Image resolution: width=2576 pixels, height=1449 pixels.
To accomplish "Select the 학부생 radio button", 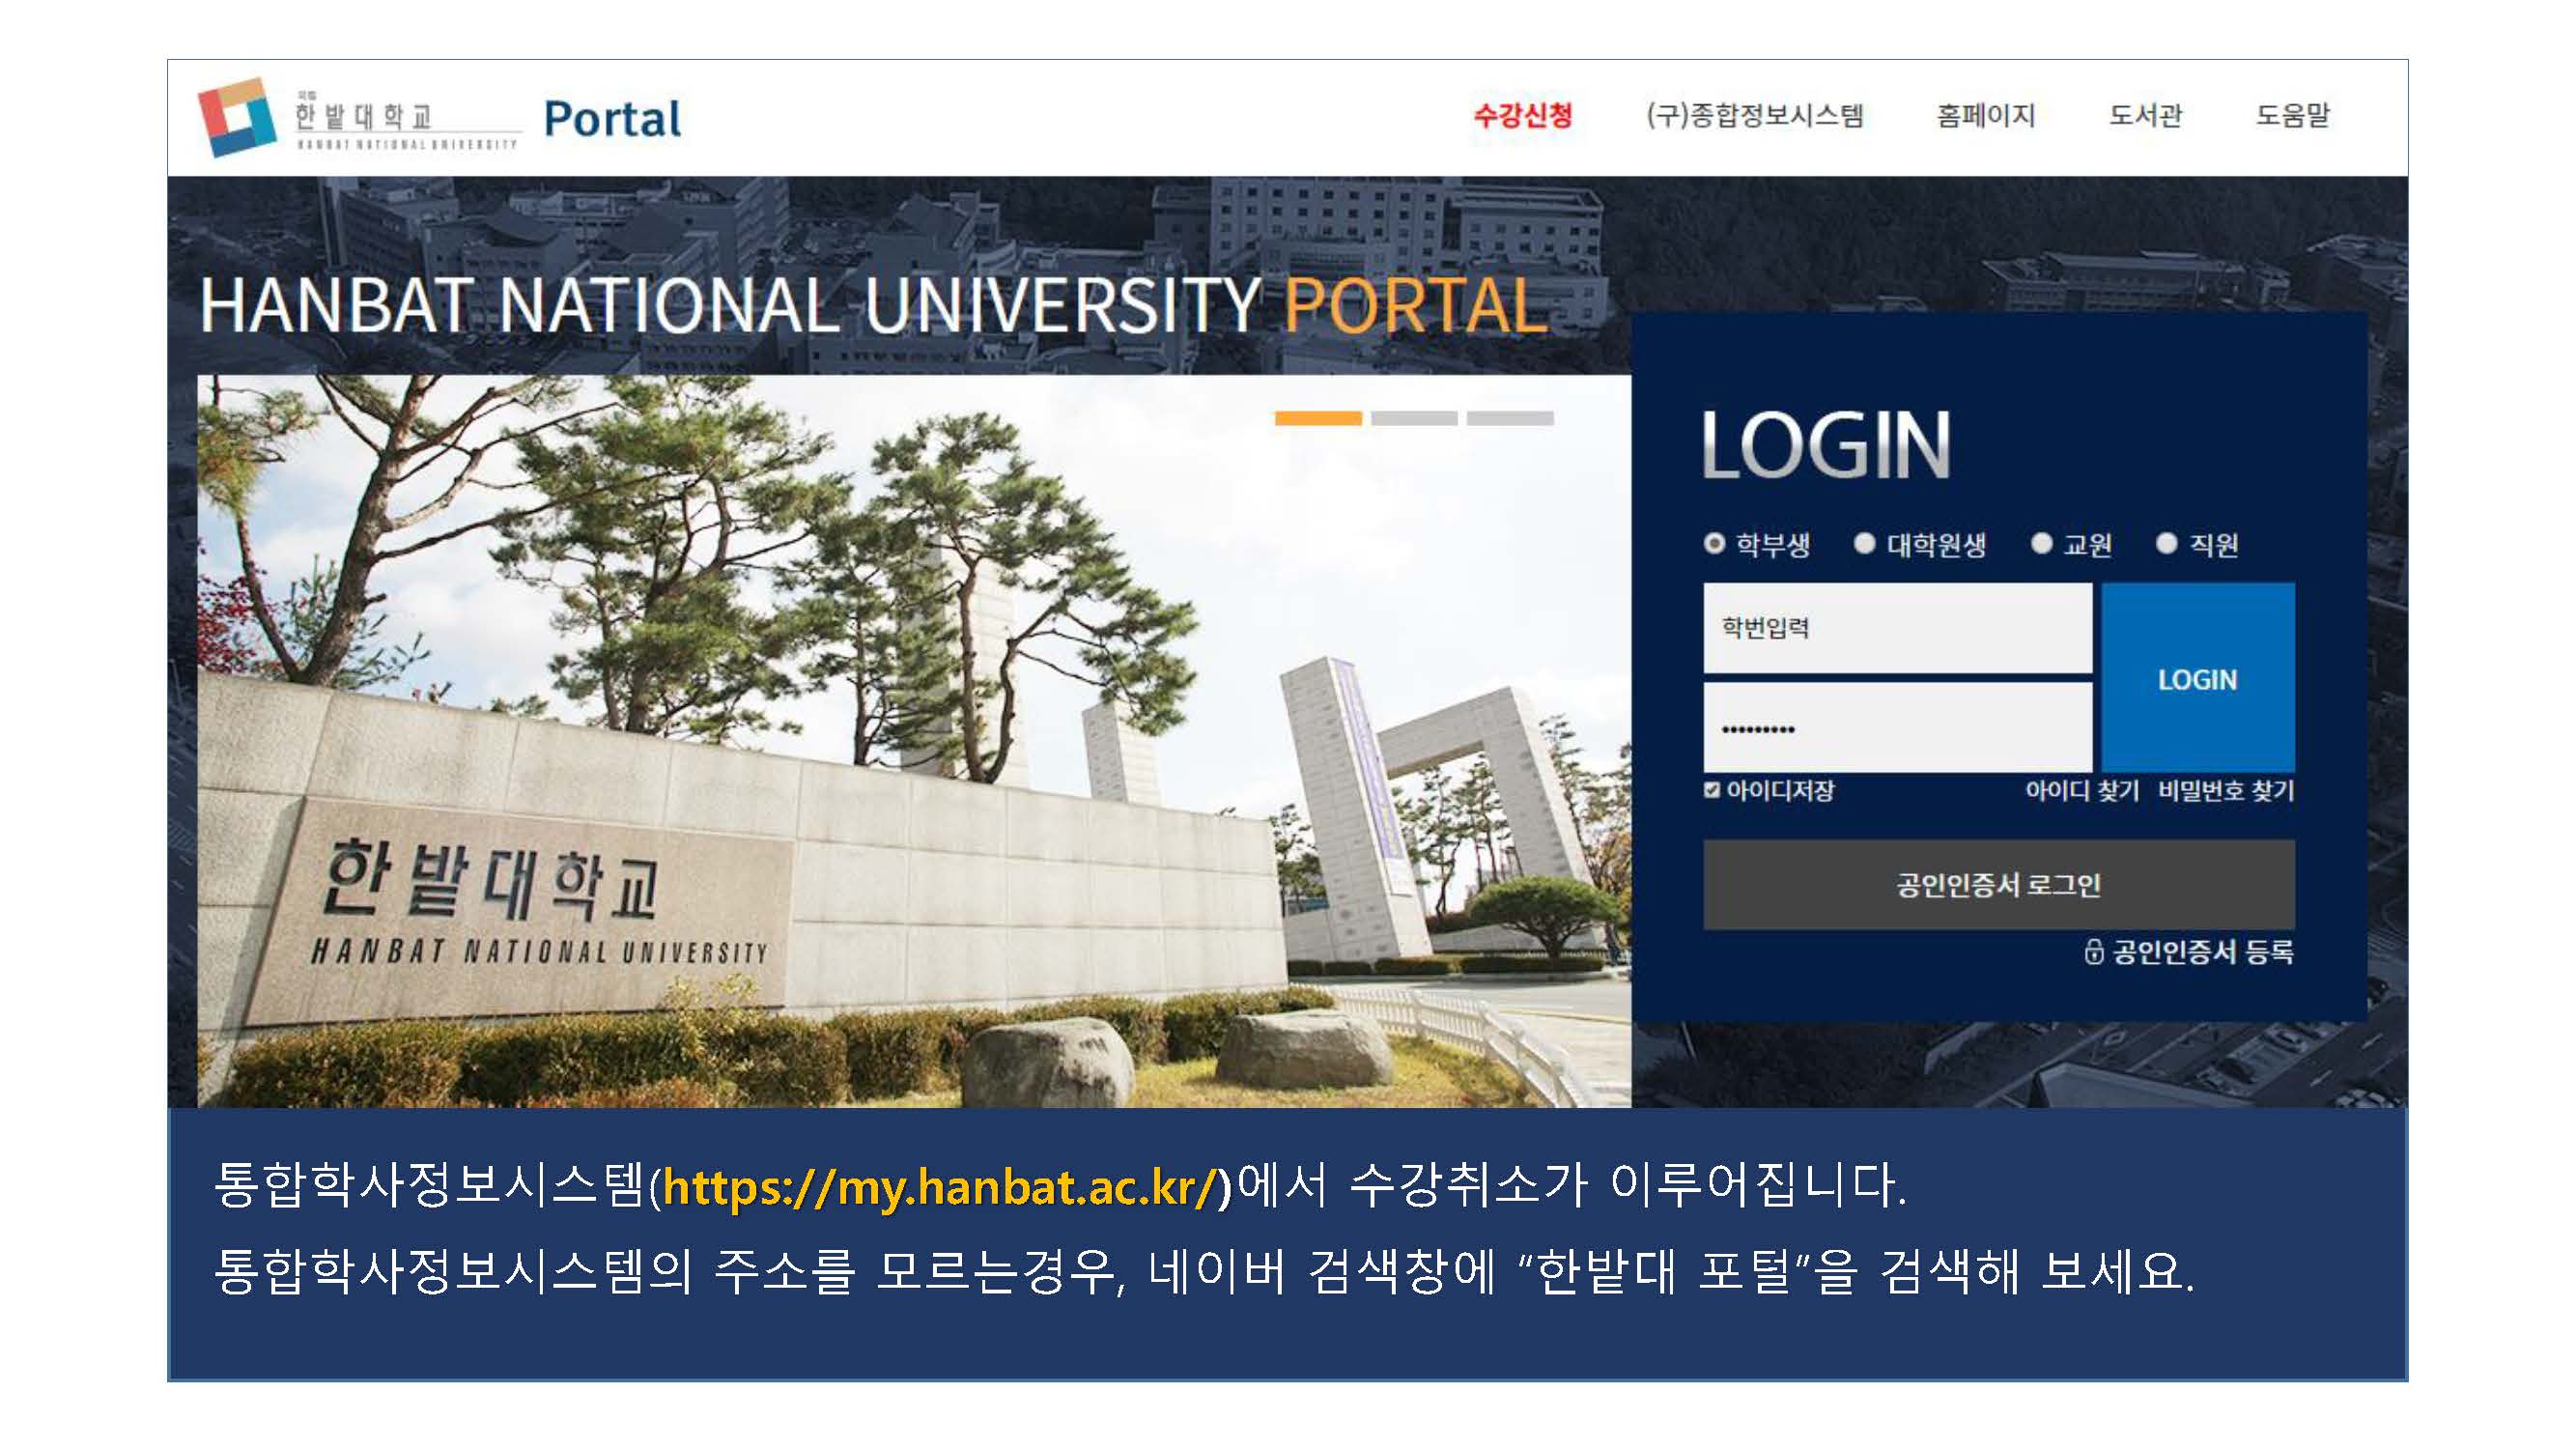I will click(x=1714, y=543).
